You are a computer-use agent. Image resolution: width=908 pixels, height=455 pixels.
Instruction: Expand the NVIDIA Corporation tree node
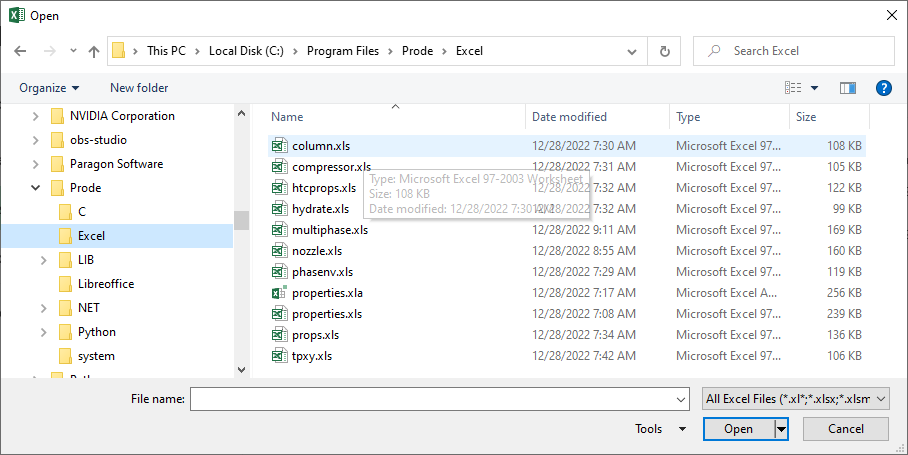(36, 116)
